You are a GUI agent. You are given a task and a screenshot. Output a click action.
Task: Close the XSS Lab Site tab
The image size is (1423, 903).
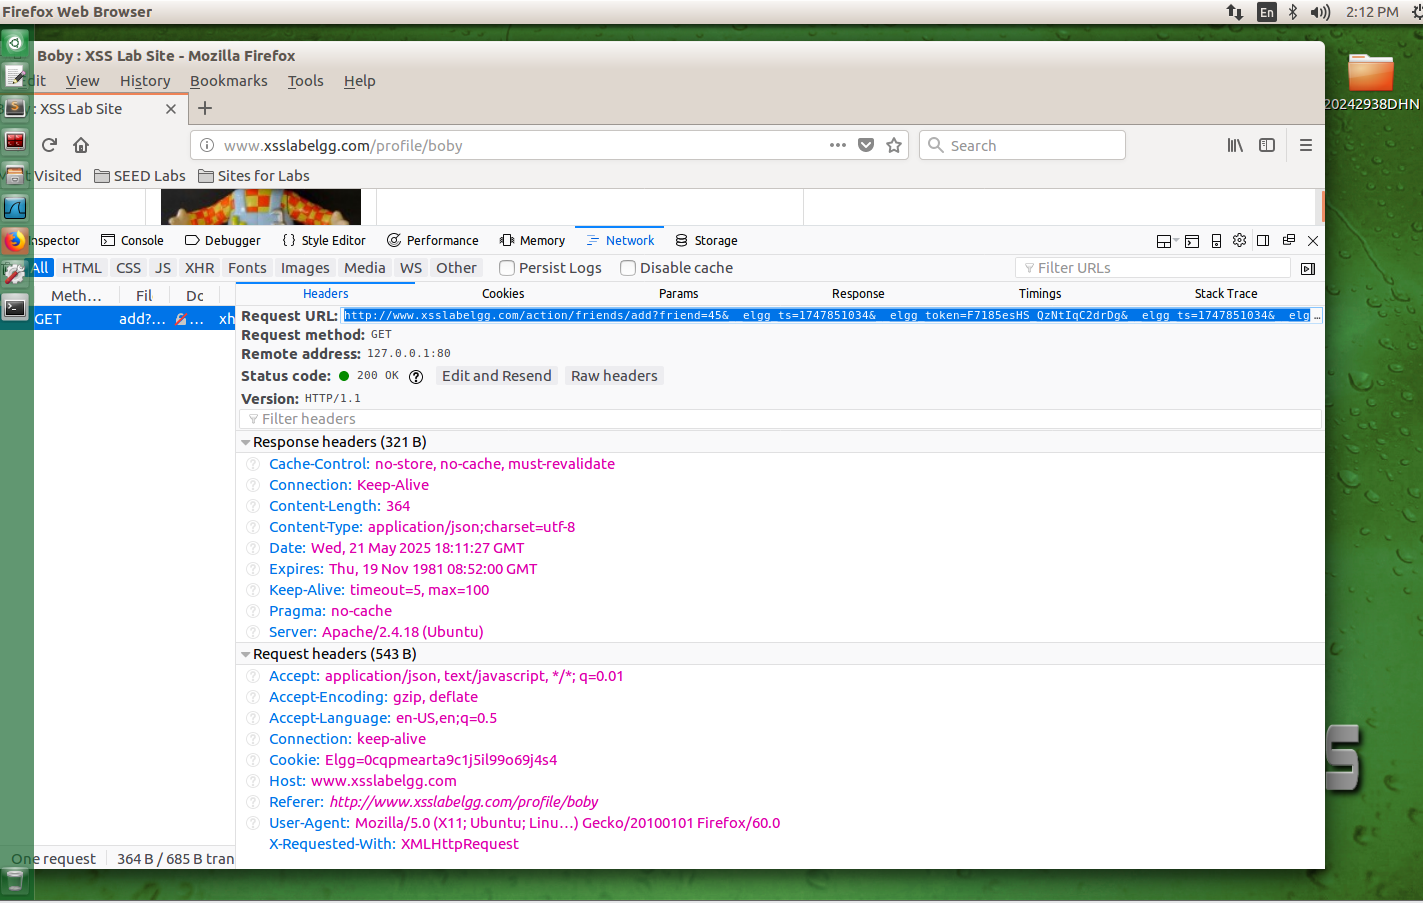click(171, 109)
